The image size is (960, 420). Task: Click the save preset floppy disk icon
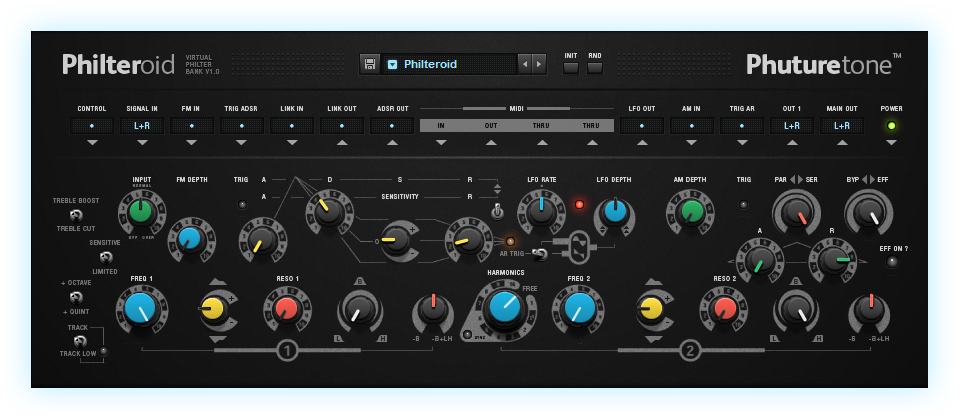click(370, 64)
